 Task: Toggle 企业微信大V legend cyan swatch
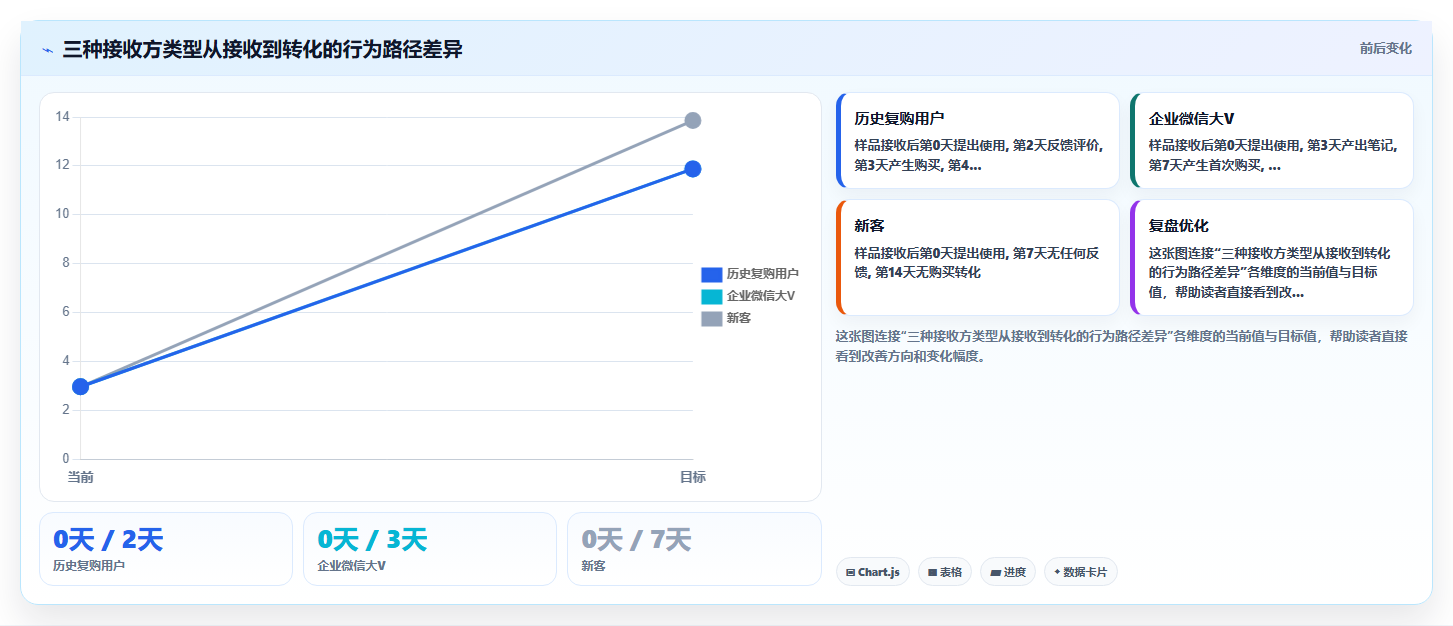tap(711, 296)
